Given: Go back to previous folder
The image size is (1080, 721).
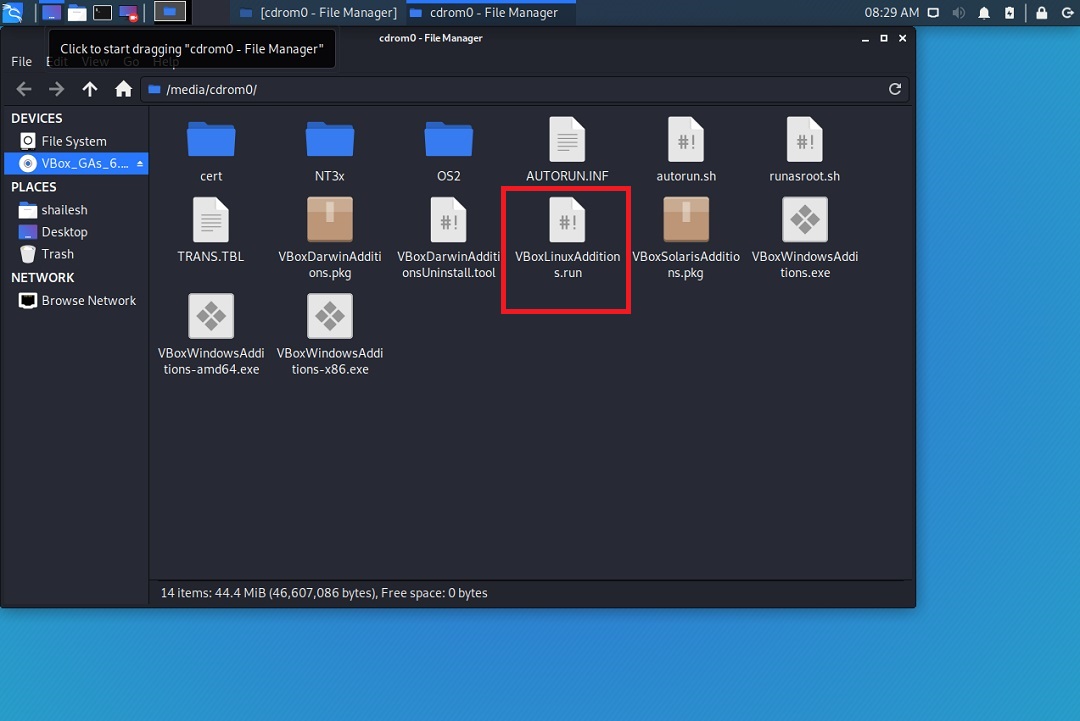Looking at the screenshot, I should (24, 89).
